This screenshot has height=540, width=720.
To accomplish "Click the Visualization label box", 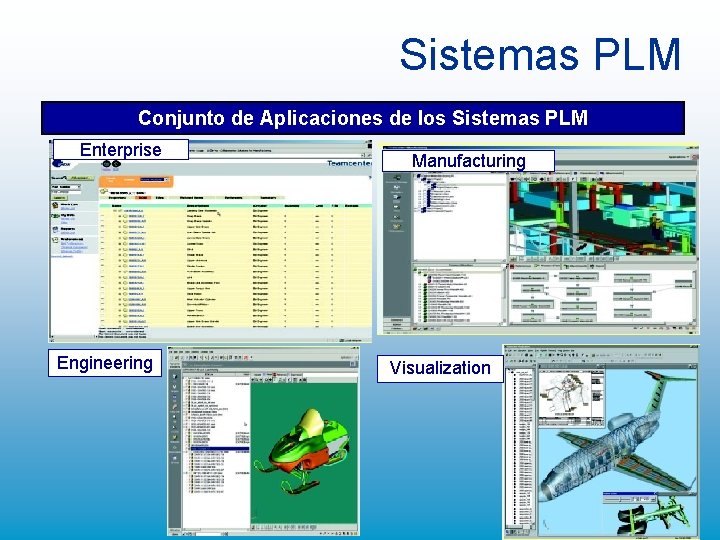I will (x=440, y=368).
